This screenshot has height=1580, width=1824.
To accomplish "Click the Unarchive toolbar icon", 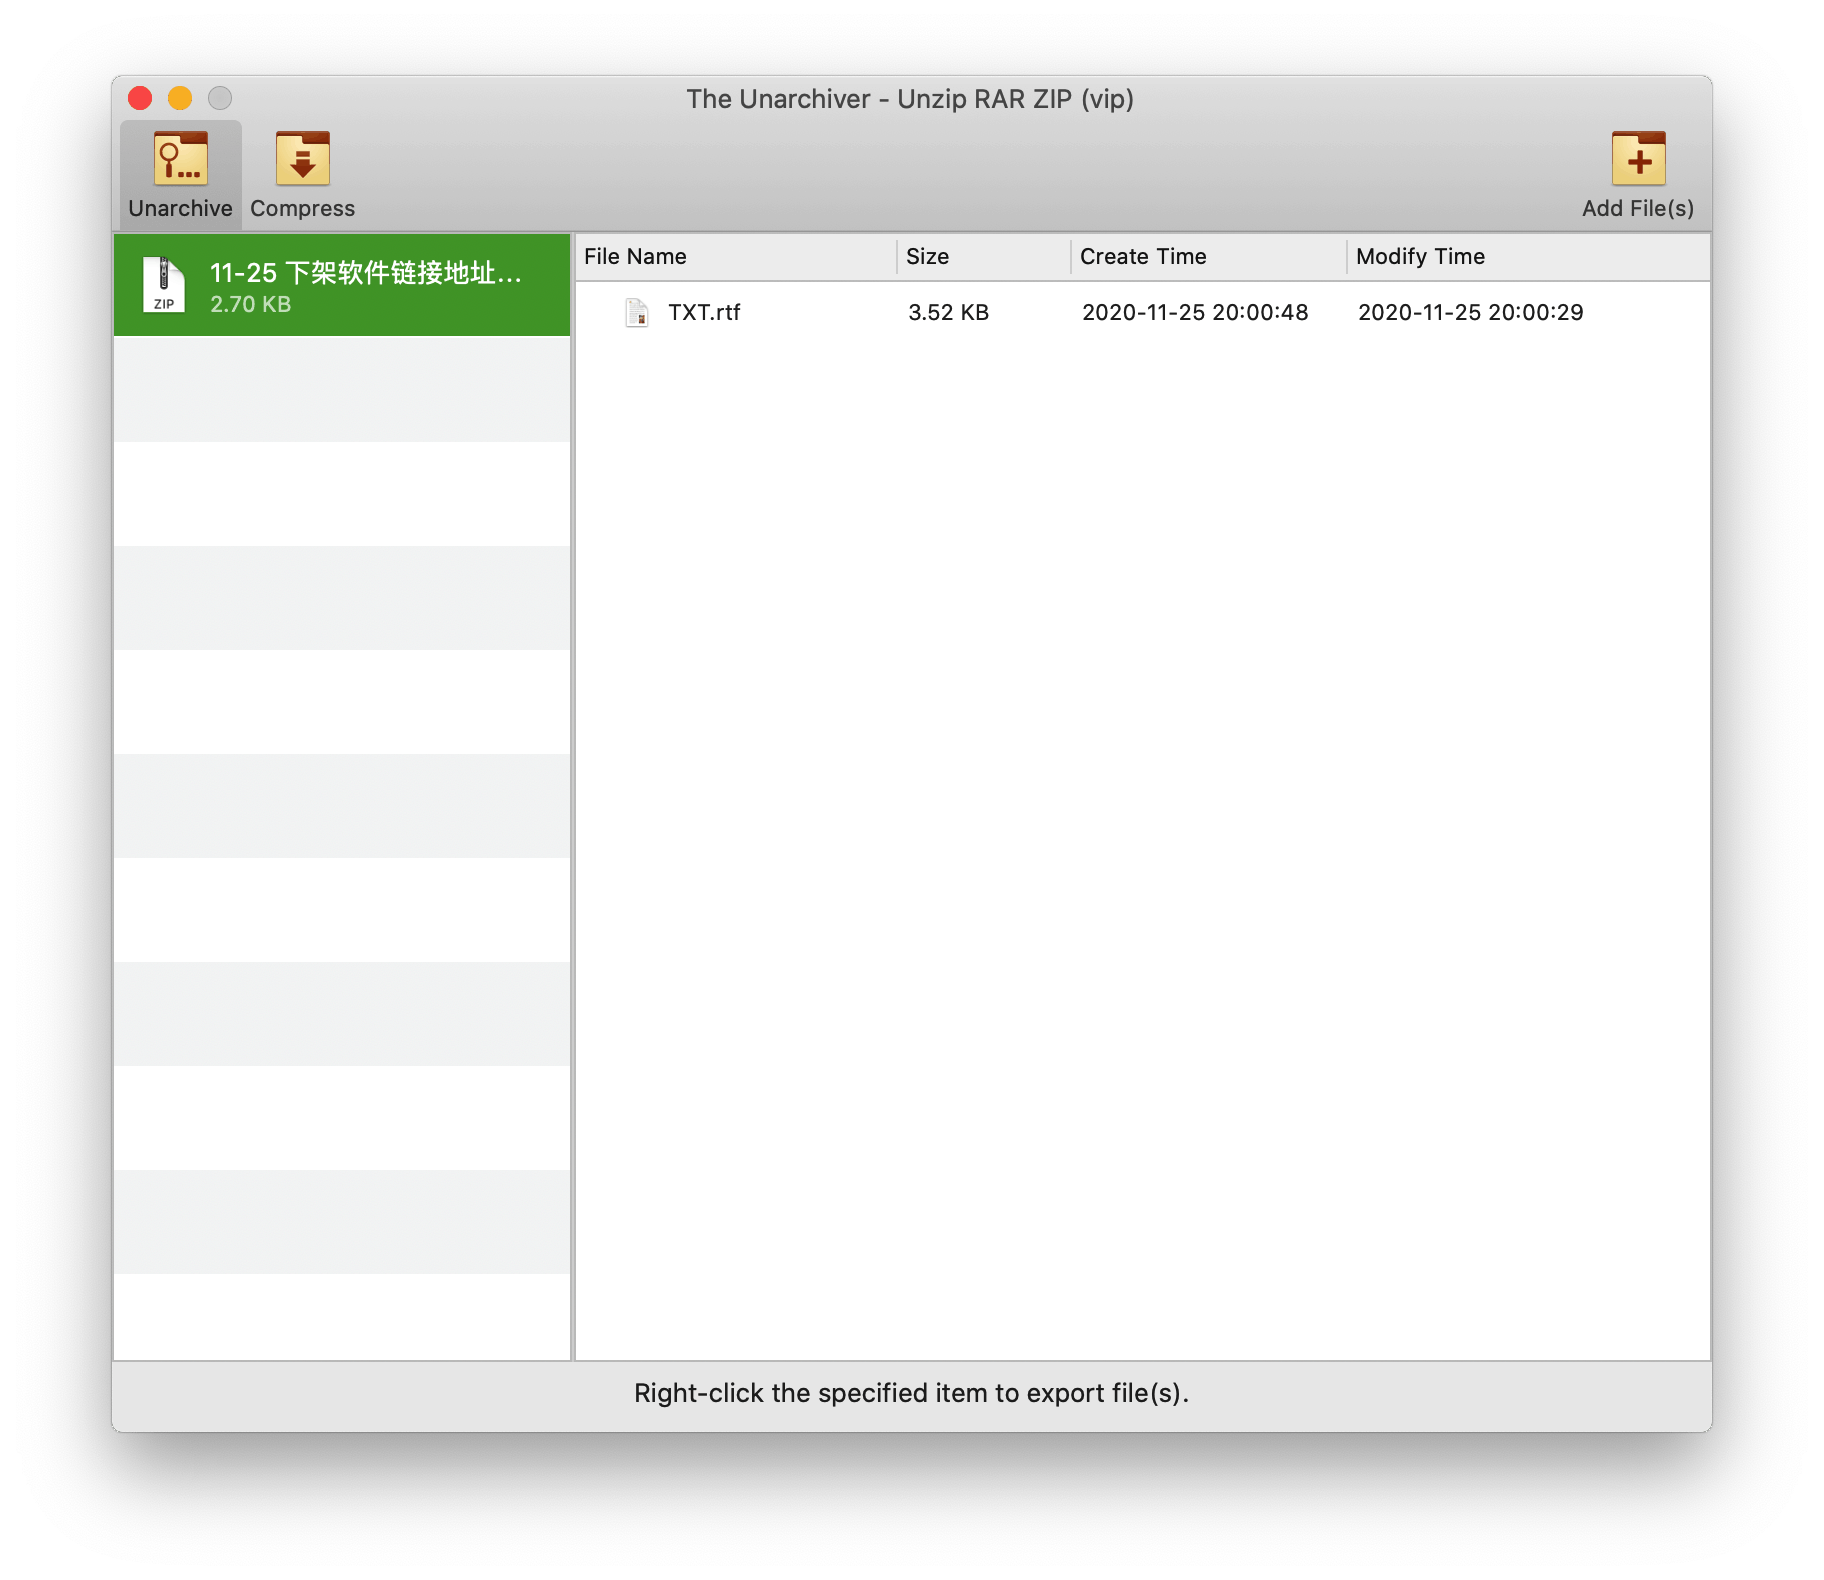I will (x=181, y=160).
